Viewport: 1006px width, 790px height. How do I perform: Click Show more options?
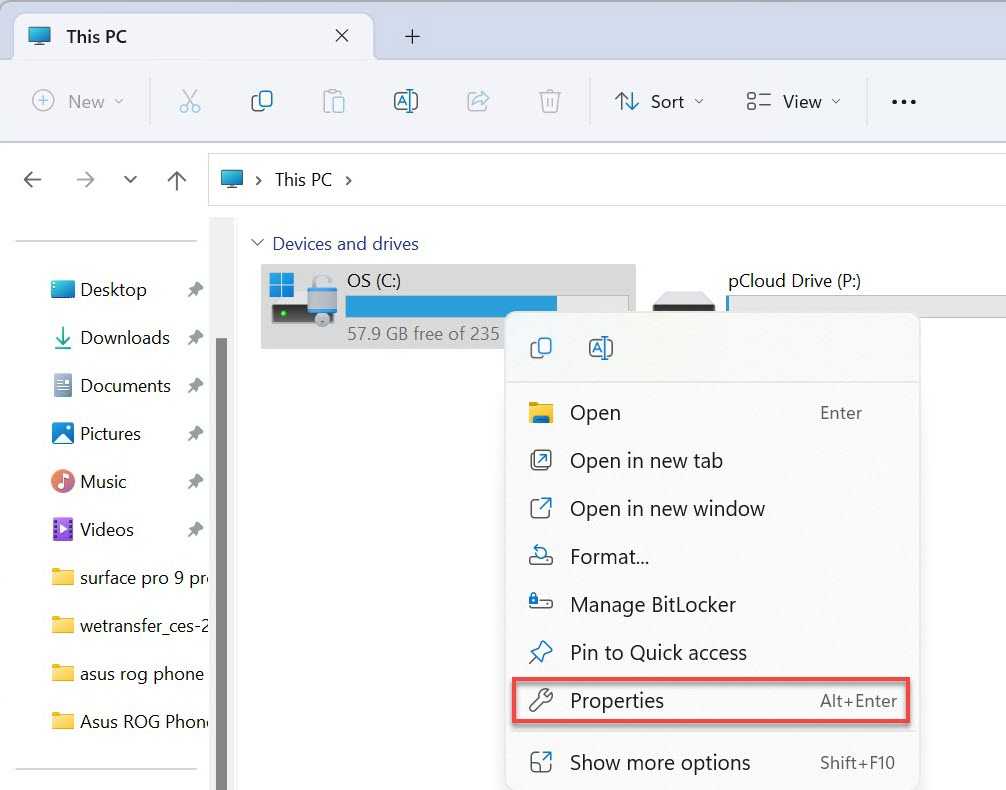click(x=712, y=762)
